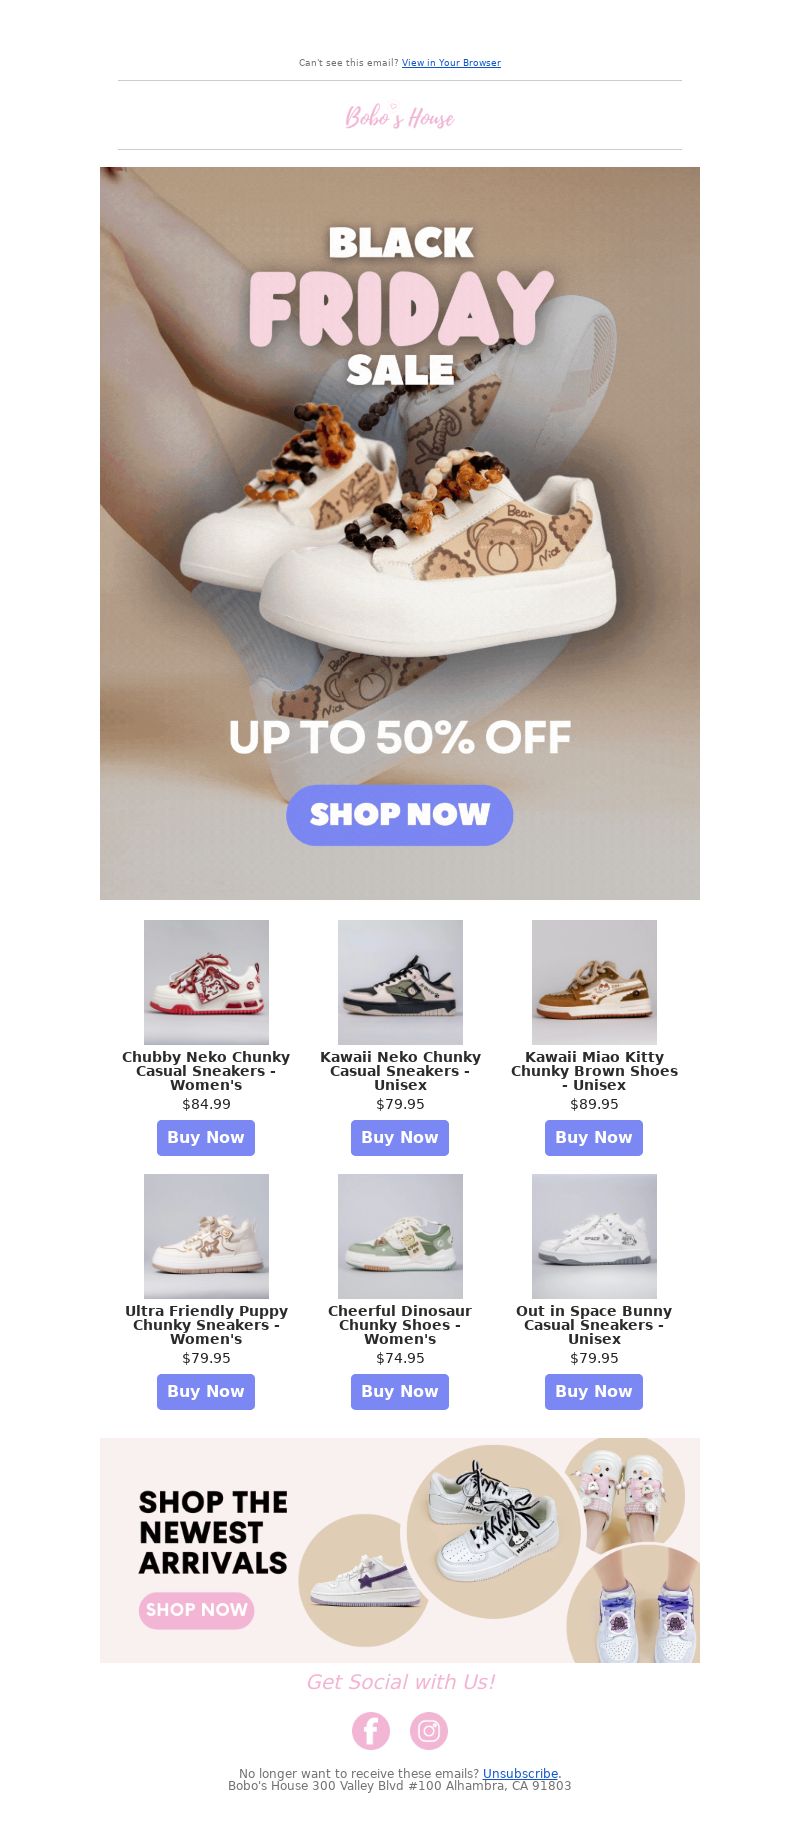Click the pink SHOP NOW newest arrivals button
The image size is (800, 1840).
196,1610
